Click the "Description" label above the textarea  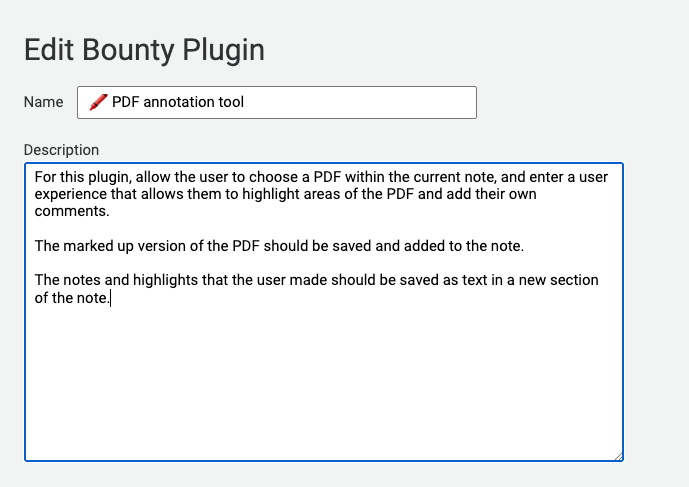(x=61, y=150)
